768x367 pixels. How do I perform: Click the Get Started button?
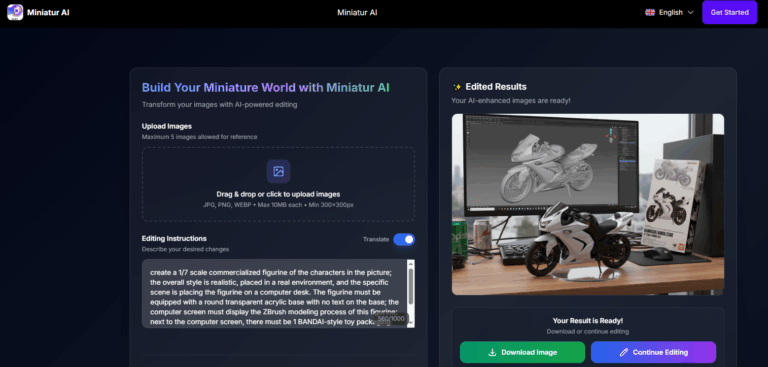pos(729,12)
